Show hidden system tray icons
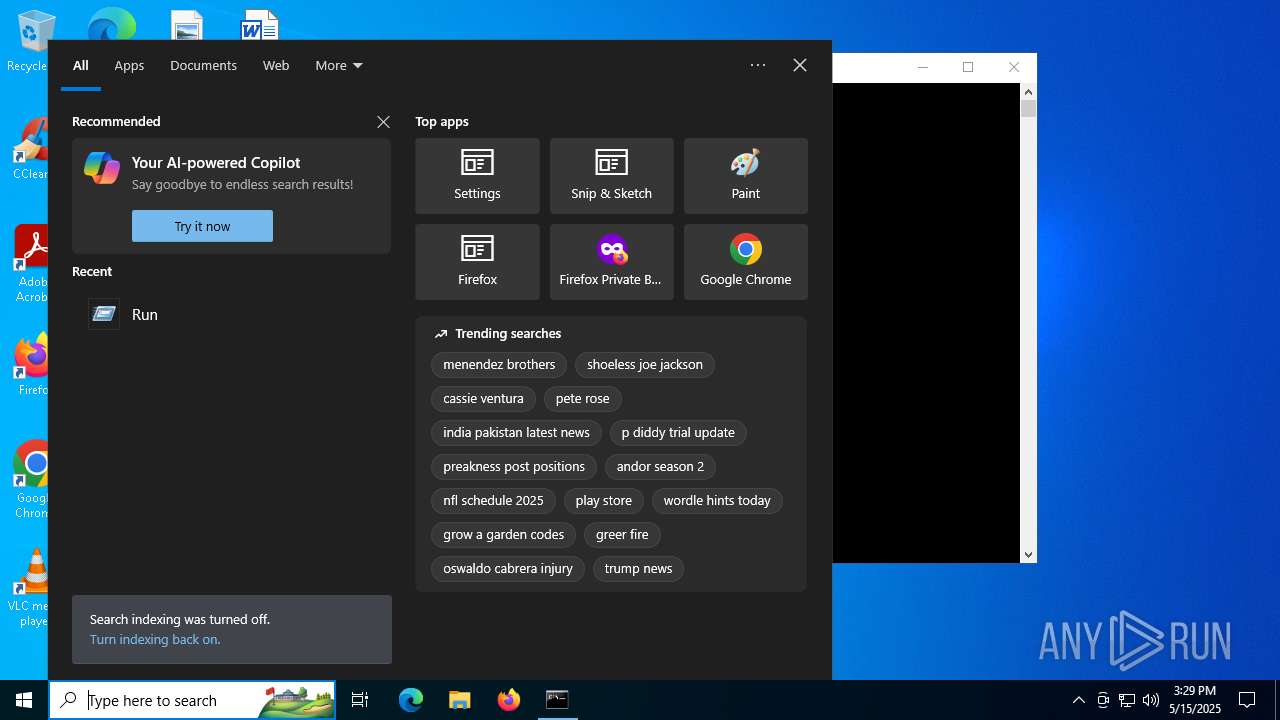Image resolution: width=1280 pixels, height=720 pixels. coord(1078,700)
